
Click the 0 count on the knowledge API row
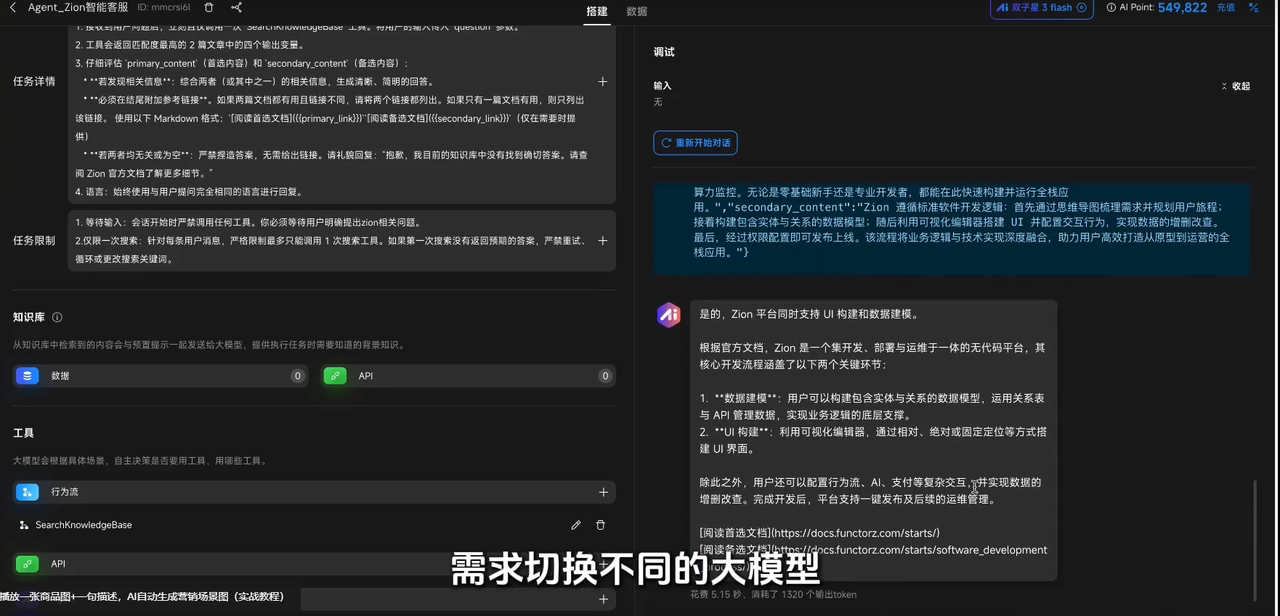tap(605, 376)
